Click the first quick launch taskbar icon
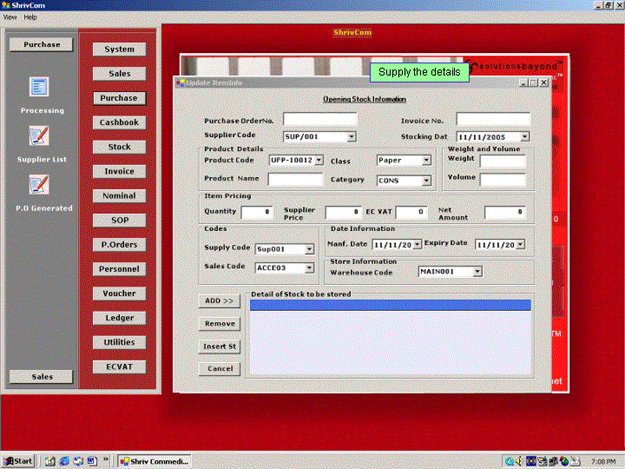Image resolution: width=625 pixels, height=469 pixels. click(50, 461)
